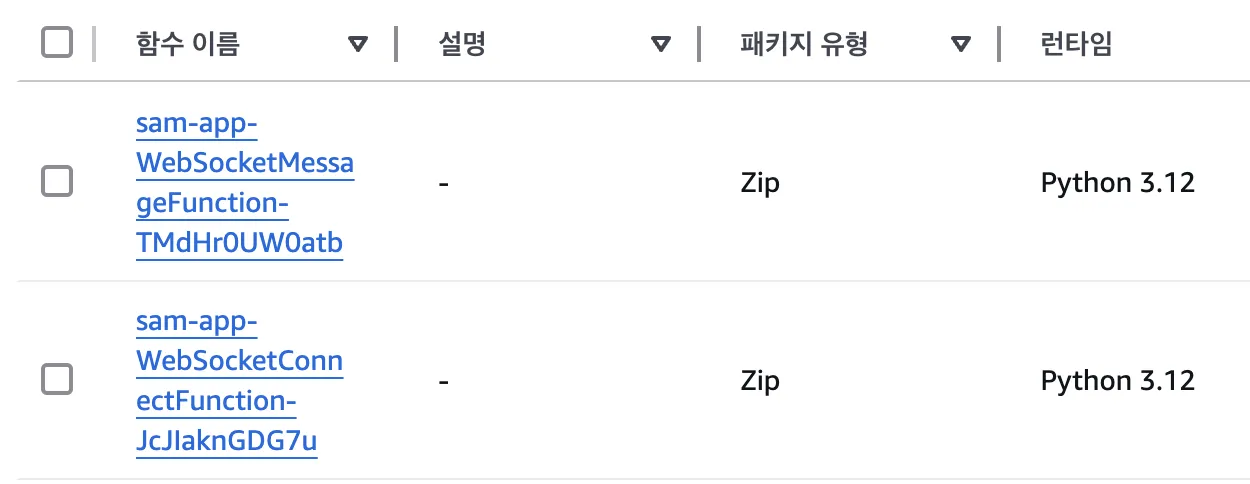Screen dimensions: 1250x484
Task: Click the 설명 column header label
Action: (462, 45)
